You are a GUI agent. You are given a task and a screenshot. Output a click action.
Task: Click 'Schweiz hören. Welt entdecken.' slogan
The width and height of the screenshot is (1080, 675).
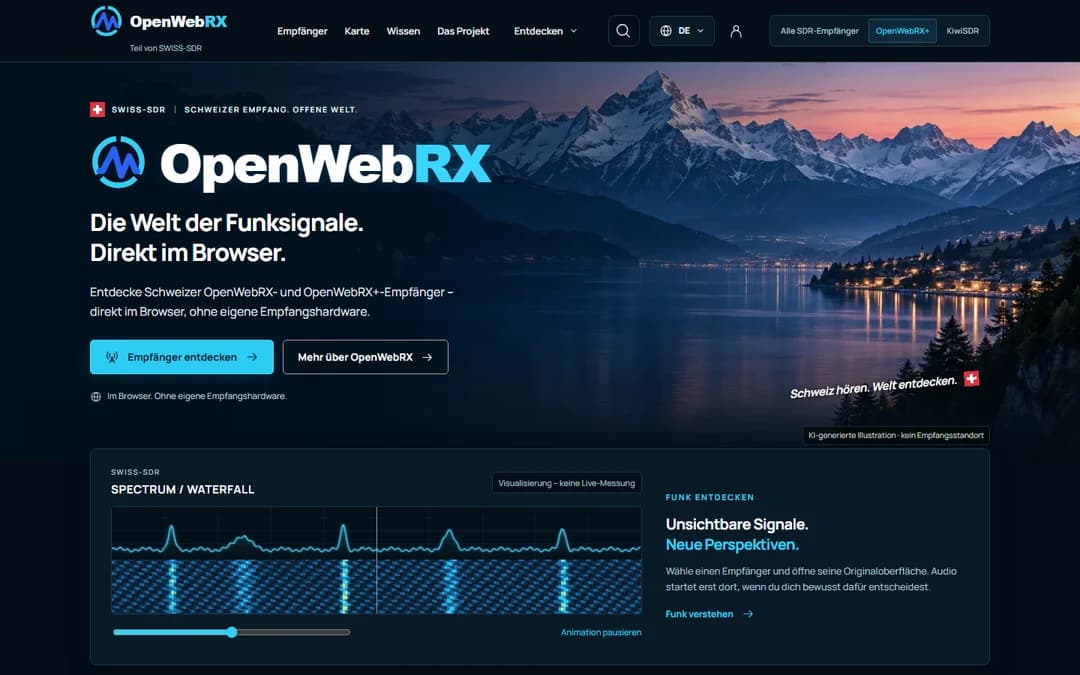coord(873,387)
